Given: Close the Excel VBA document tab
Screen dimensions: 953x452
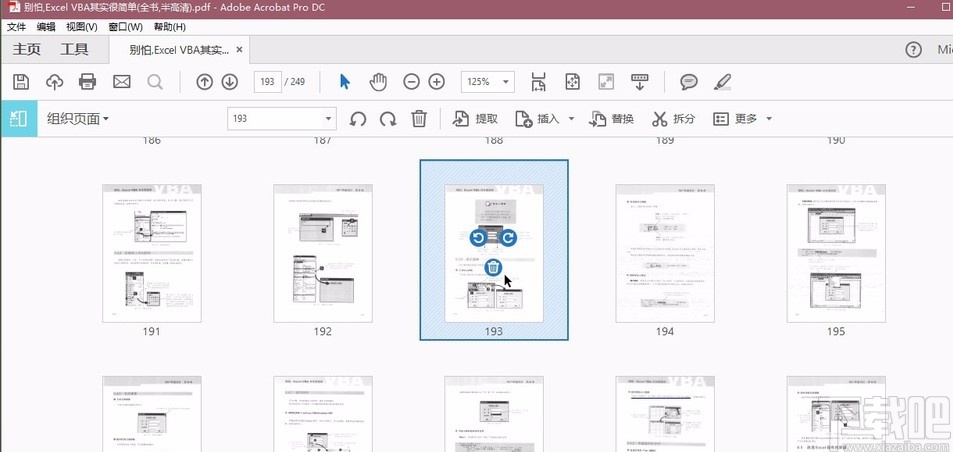Looking at the screenshot, I should (239, 50).
